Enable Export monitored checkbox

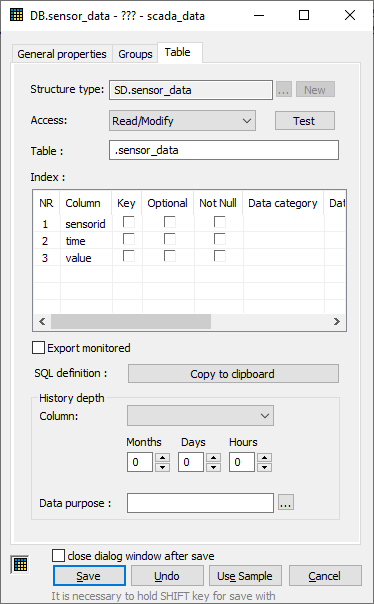point(39,347)
